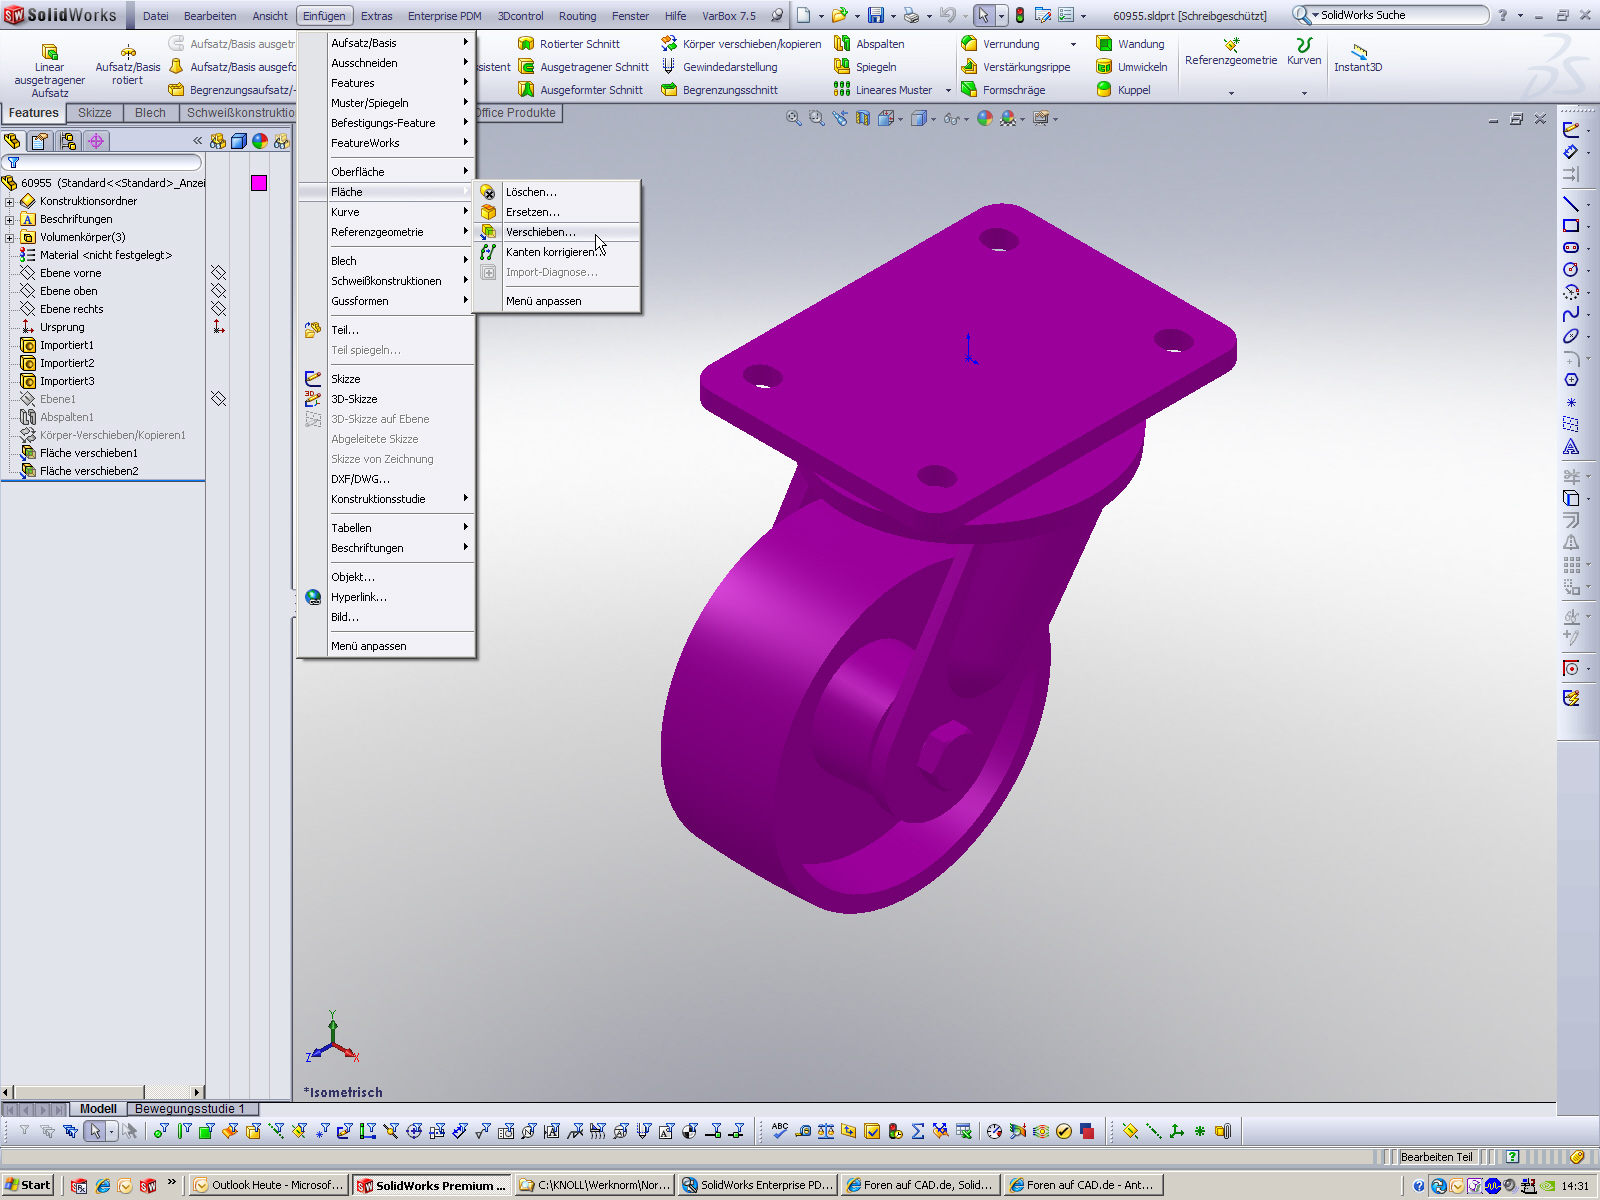Toggle visibility of Ursprung

coord(218,327)
